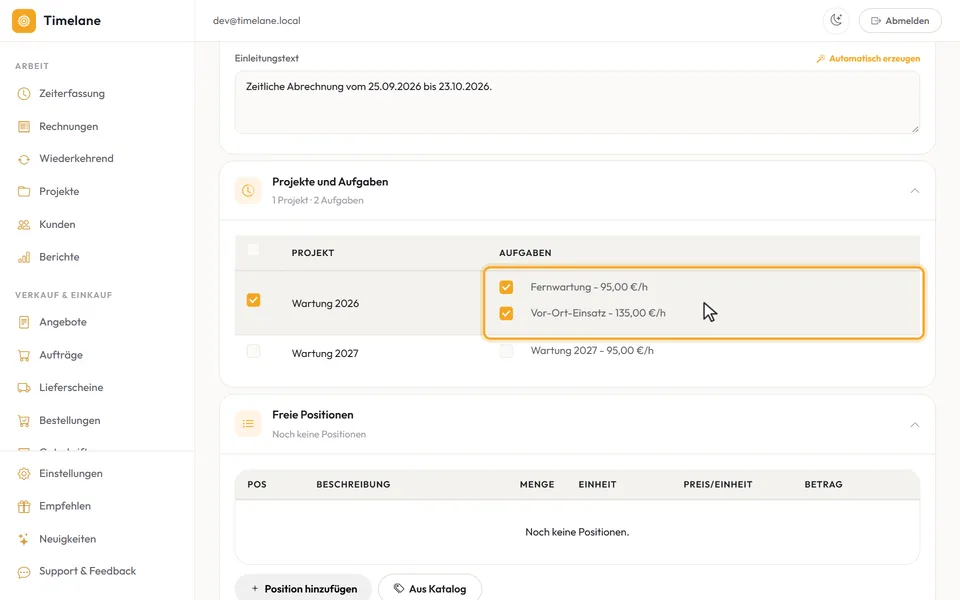Image resolution: width=960 pixels, height=600 pixels.
Task: Collapse the Projekte und Aufgaben section
Action: pos(915,191)
